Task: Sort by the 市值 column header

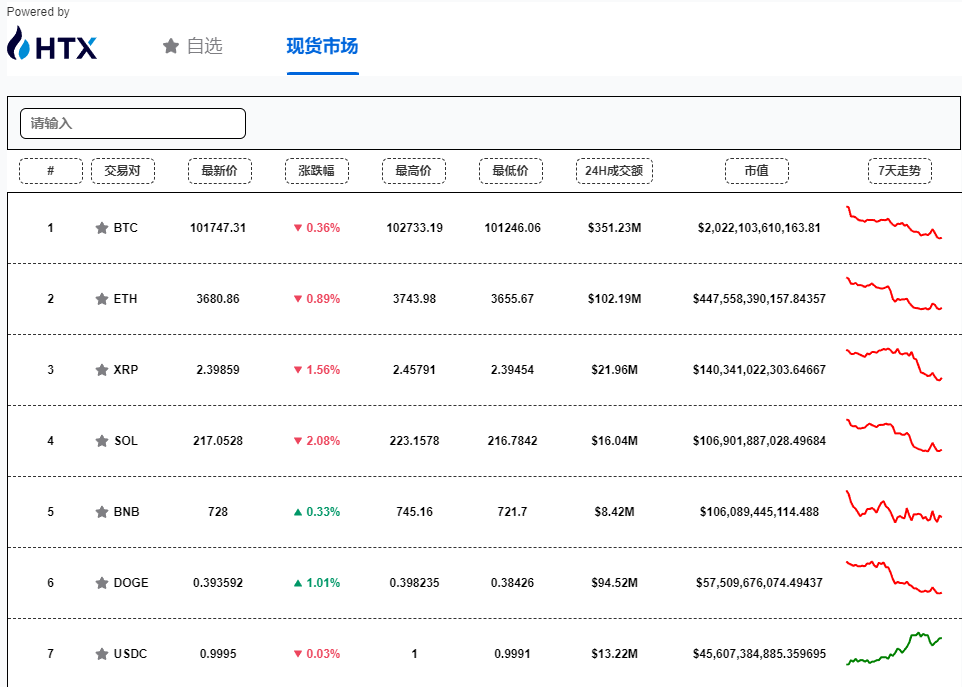Action: [756, 170]
